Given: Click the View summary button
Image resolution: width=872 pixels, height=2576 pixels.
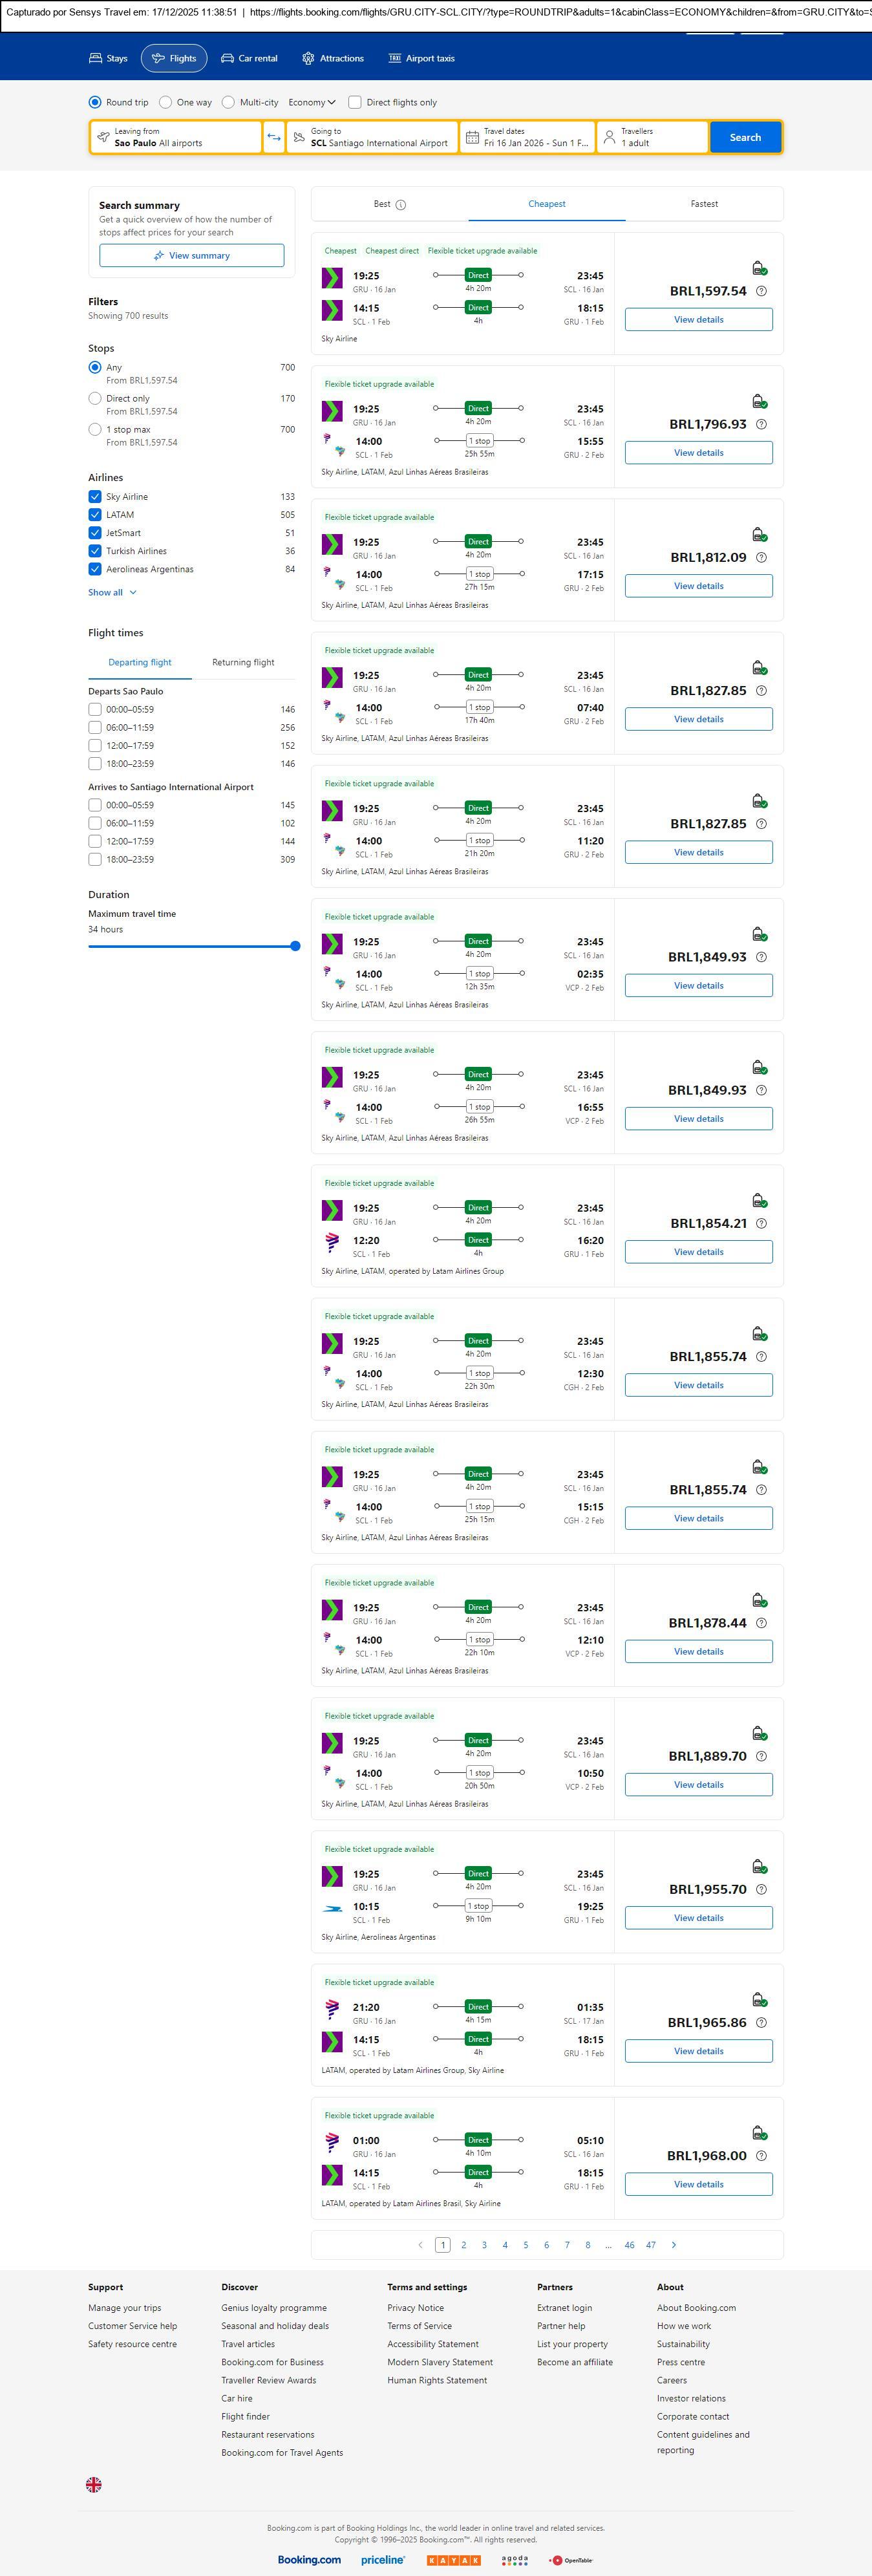Looking at the screenshot, I should [191, 256].
